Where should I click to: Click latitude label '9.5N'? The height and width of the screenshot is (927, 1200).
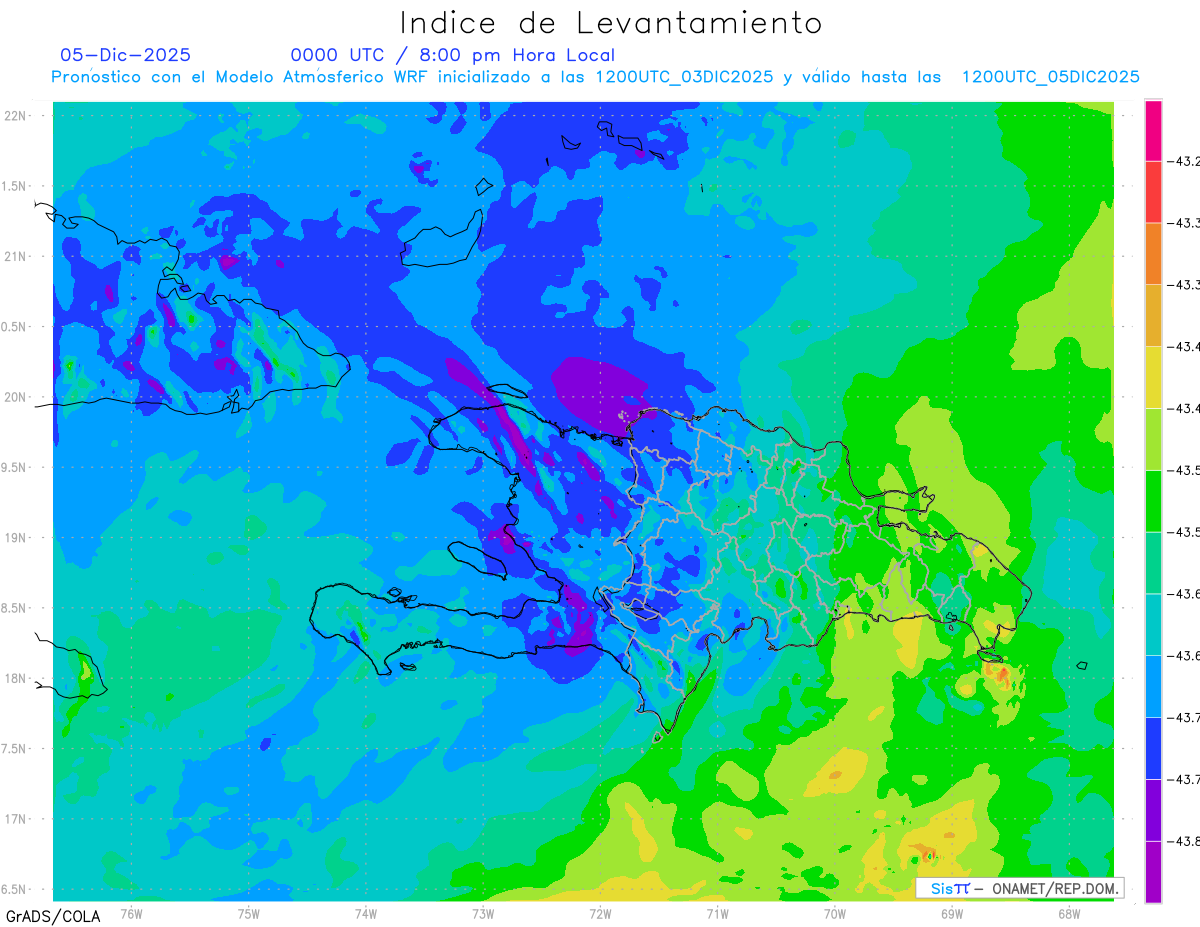point(15,467)
